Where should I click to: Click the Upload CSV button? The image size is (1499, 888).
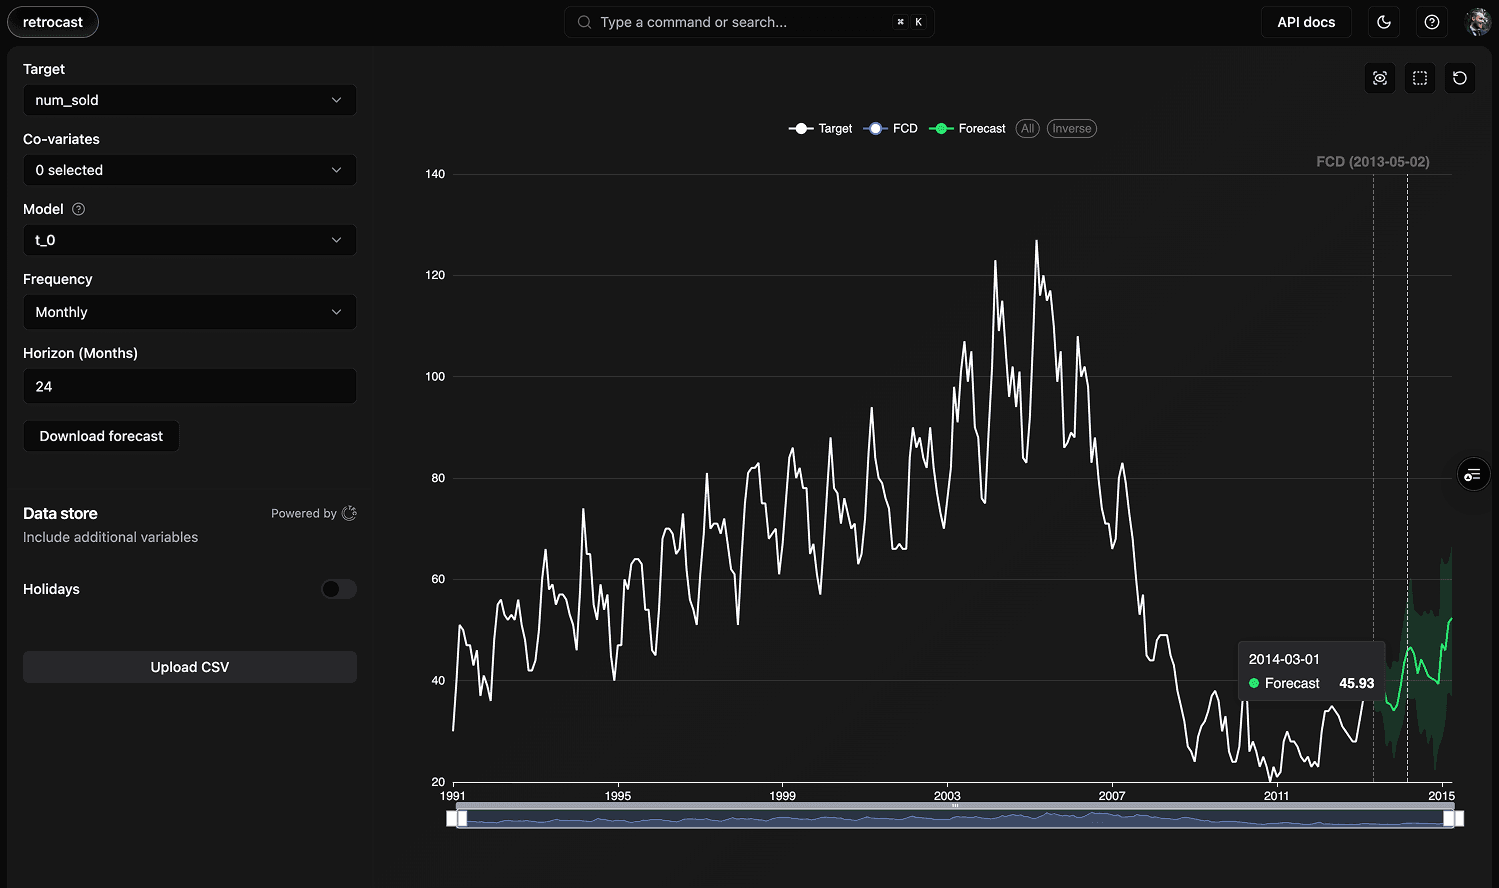pyautogui.click(x=189, y=667)
